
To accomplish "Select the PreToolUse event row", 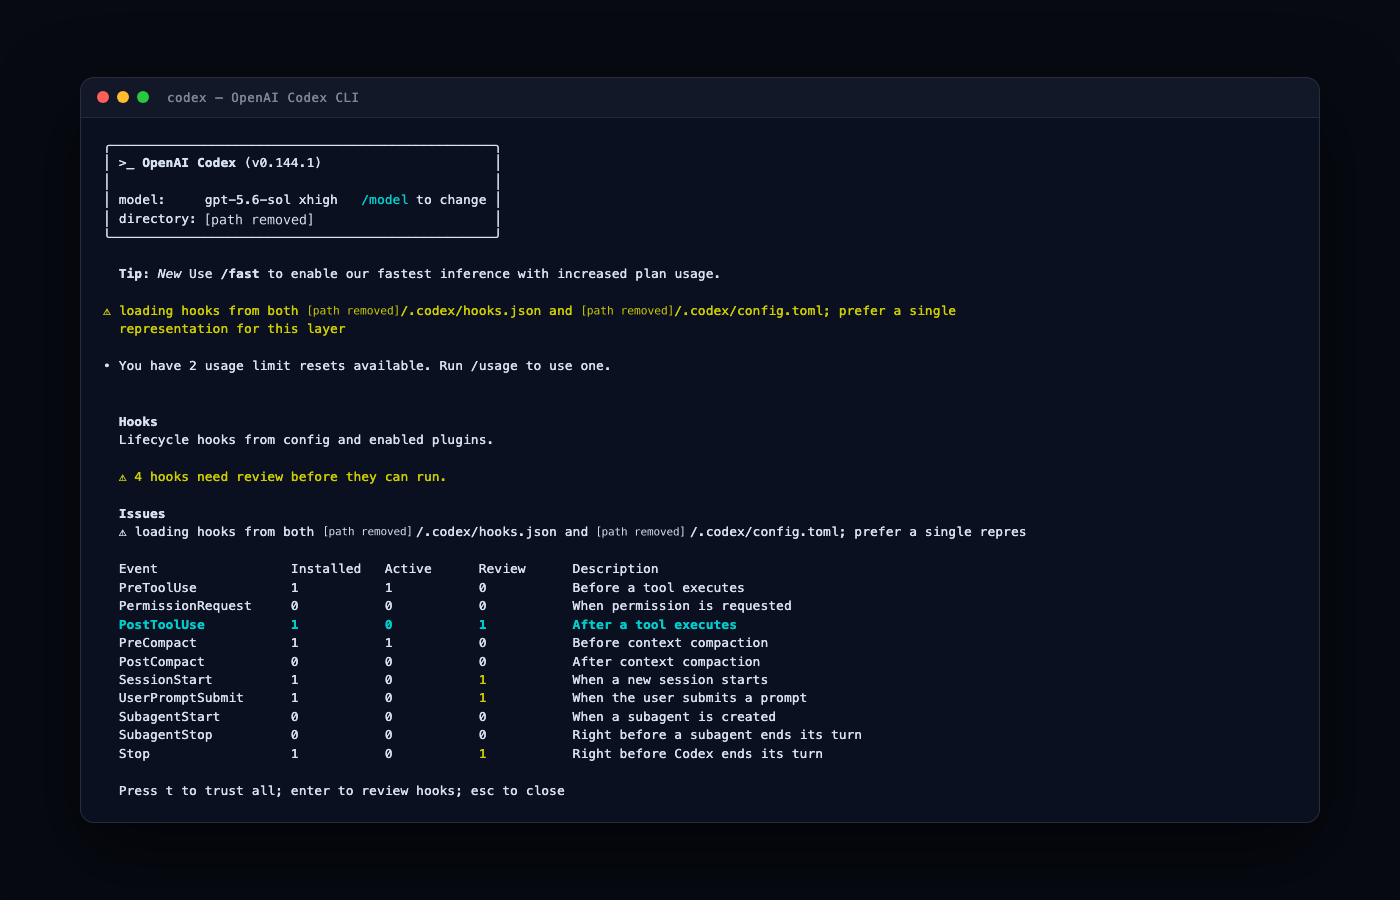I will (432, 588).
